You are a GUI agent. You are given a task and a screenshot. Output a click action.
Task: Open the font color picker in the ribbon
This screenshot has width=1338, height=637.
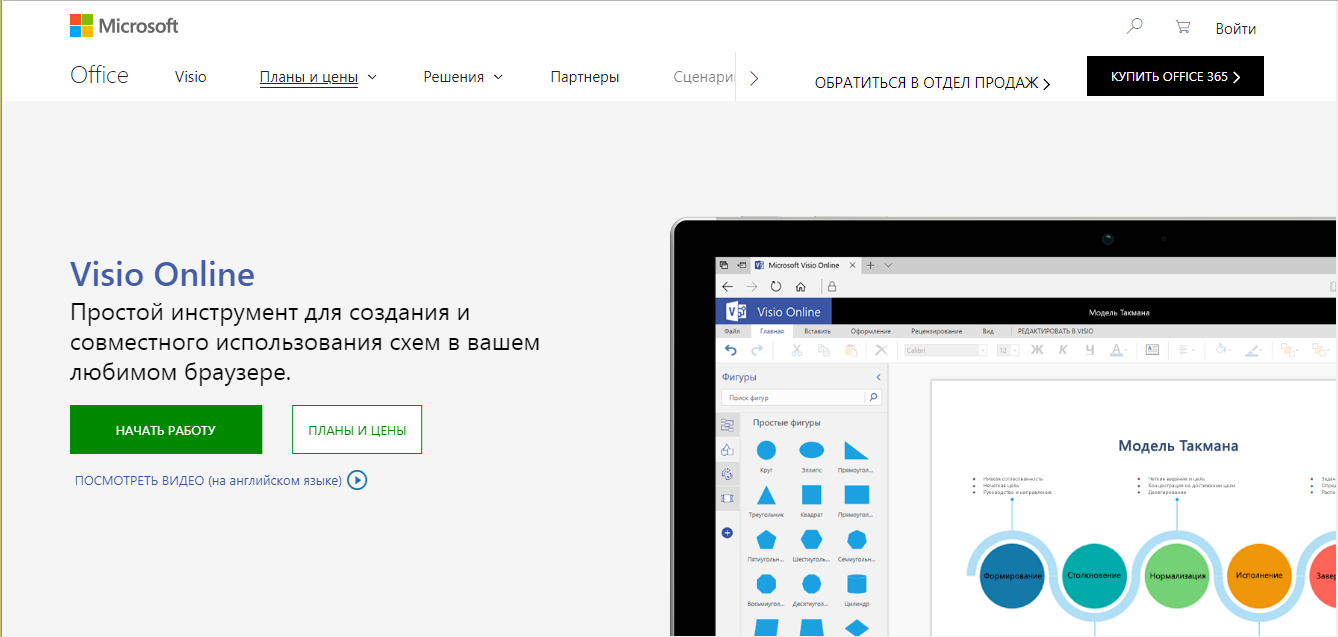point(1117,350)
